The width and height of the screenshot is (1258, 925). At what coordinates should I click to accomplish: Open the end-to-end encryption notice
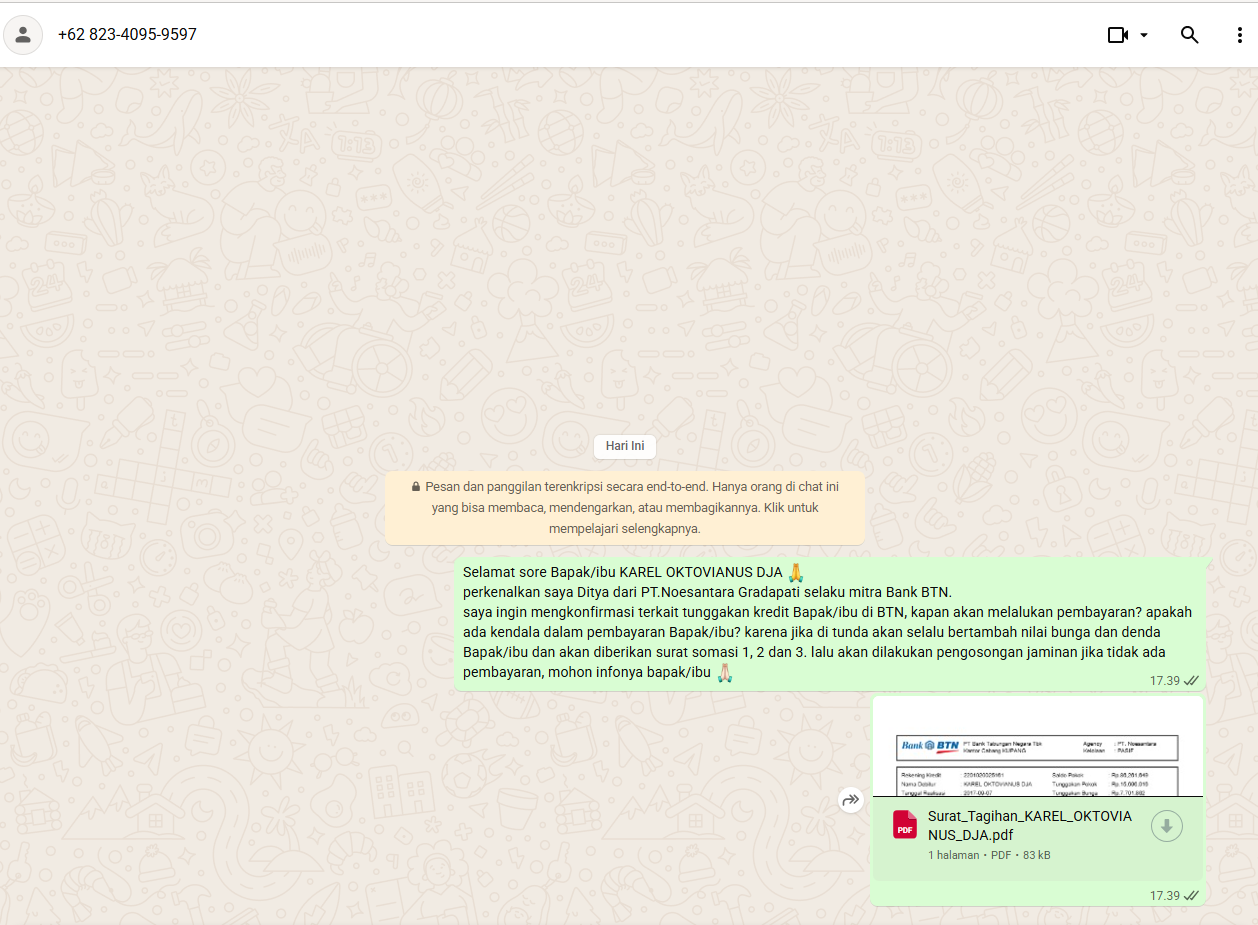pyautogui.click(x=625, y=508)
